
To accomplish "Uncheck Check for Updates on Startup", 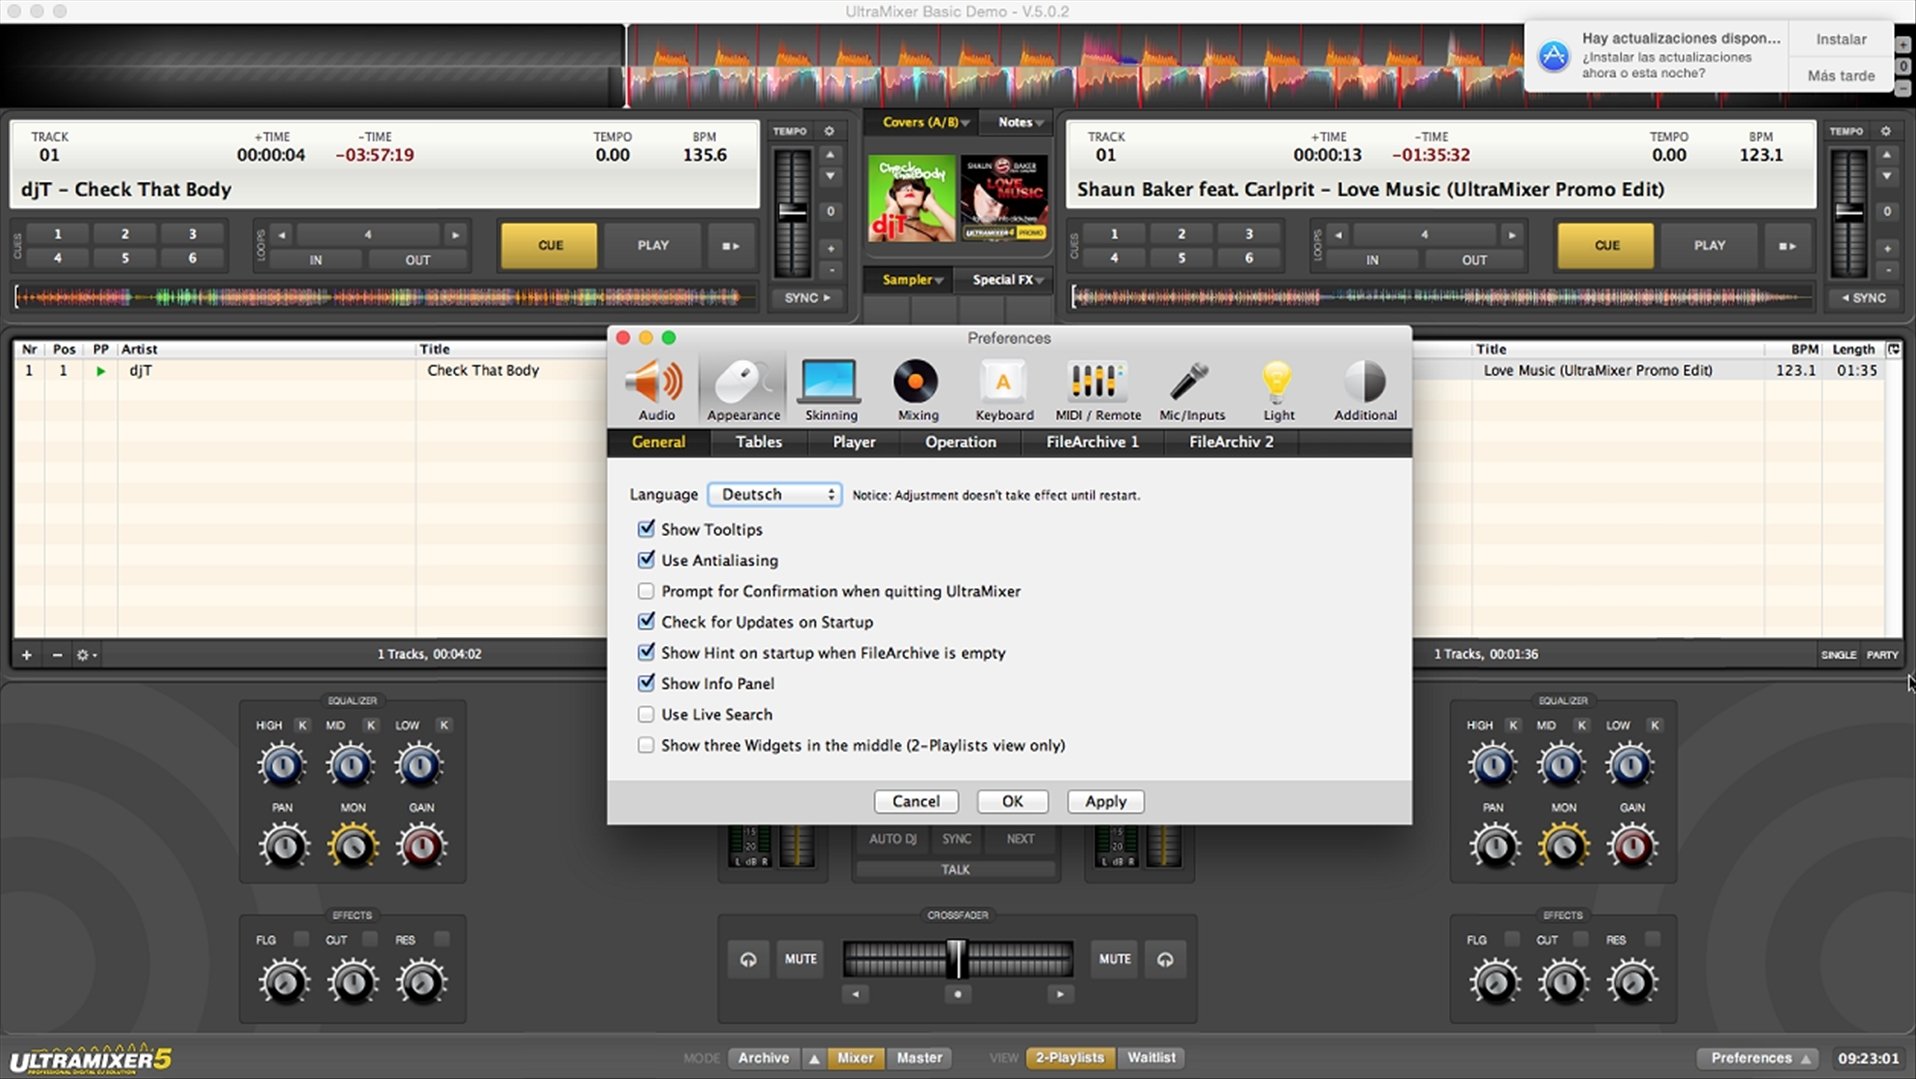I will 646,621.
